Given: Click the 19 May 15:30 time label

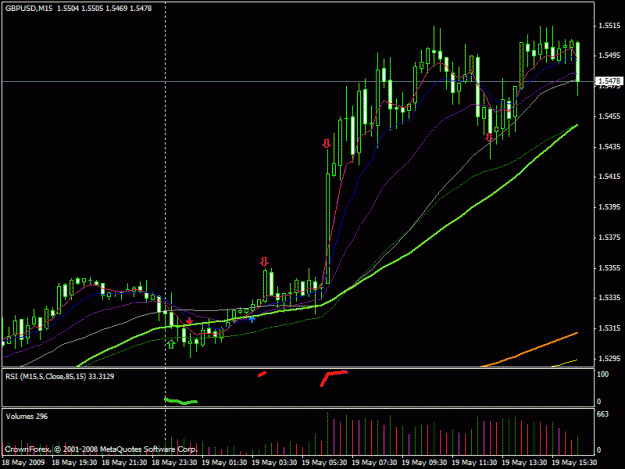Looking at the screenshot, I should [574, 463].
